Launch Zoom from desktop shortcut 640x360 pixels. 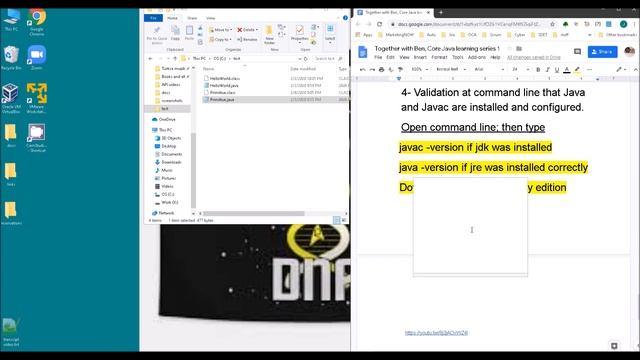point(37,58)
